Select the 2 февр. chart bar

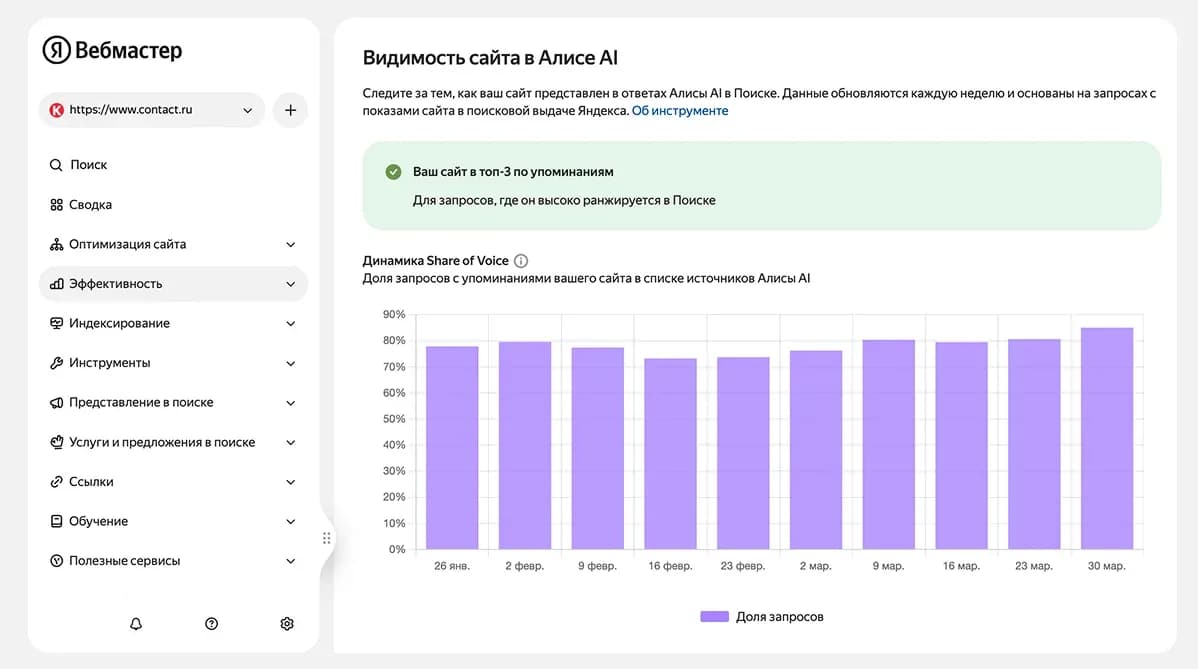[525, 446]
